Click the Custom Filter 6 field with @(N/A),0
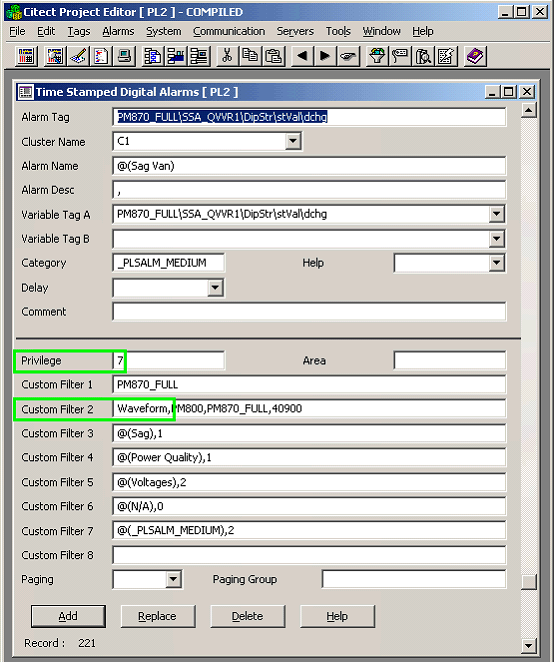 [309, 506]
